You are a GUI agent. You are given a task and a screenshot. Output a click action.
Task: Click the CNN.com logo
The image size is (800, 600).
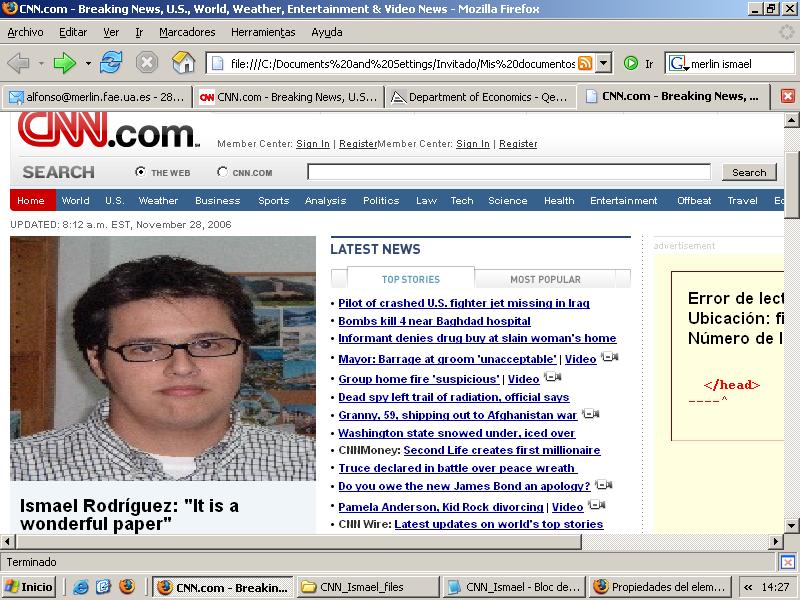click(x=109, y=131)
